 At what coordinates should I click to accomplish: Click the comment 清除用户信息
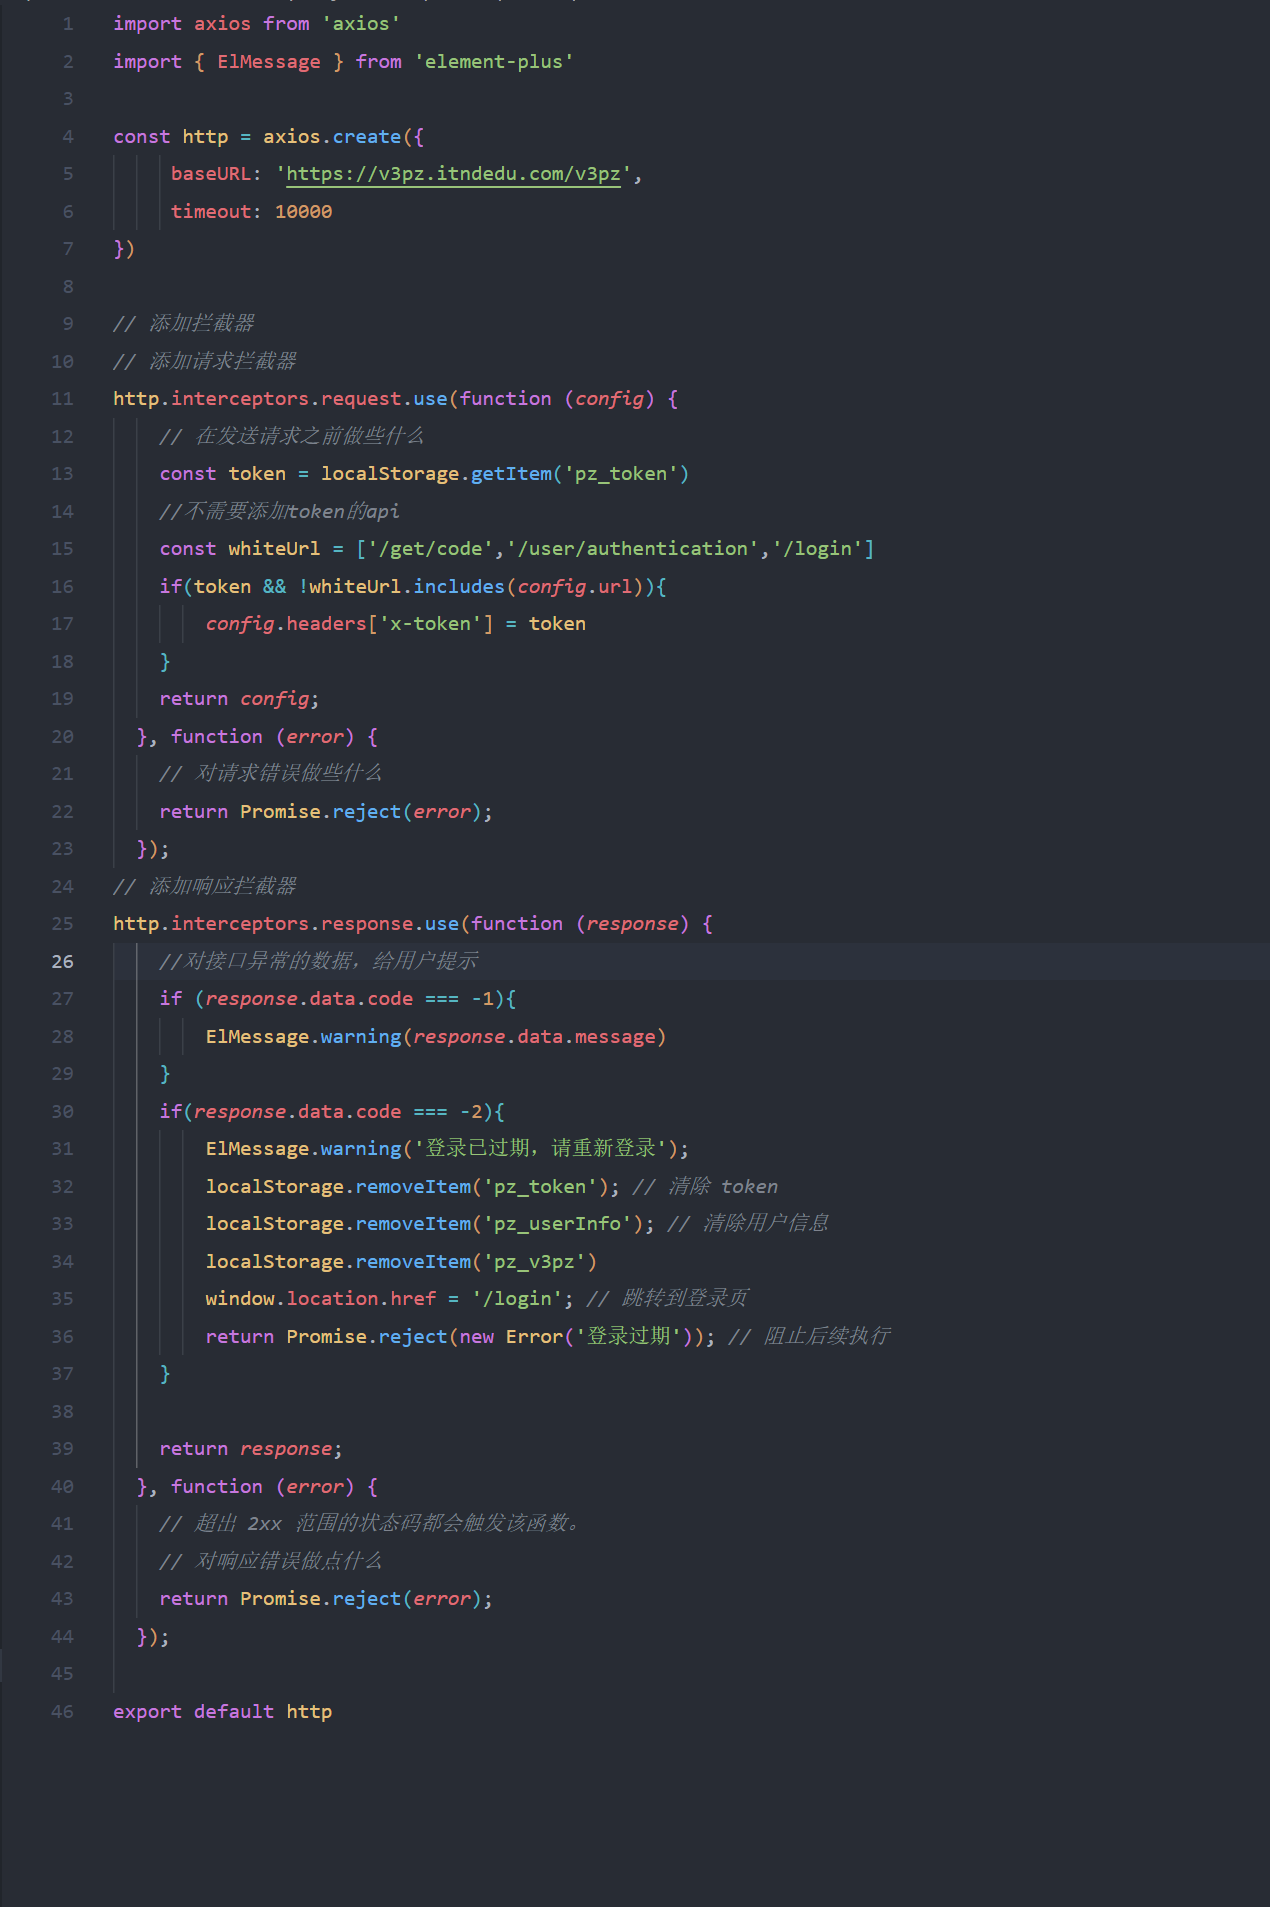(748, 1224)
